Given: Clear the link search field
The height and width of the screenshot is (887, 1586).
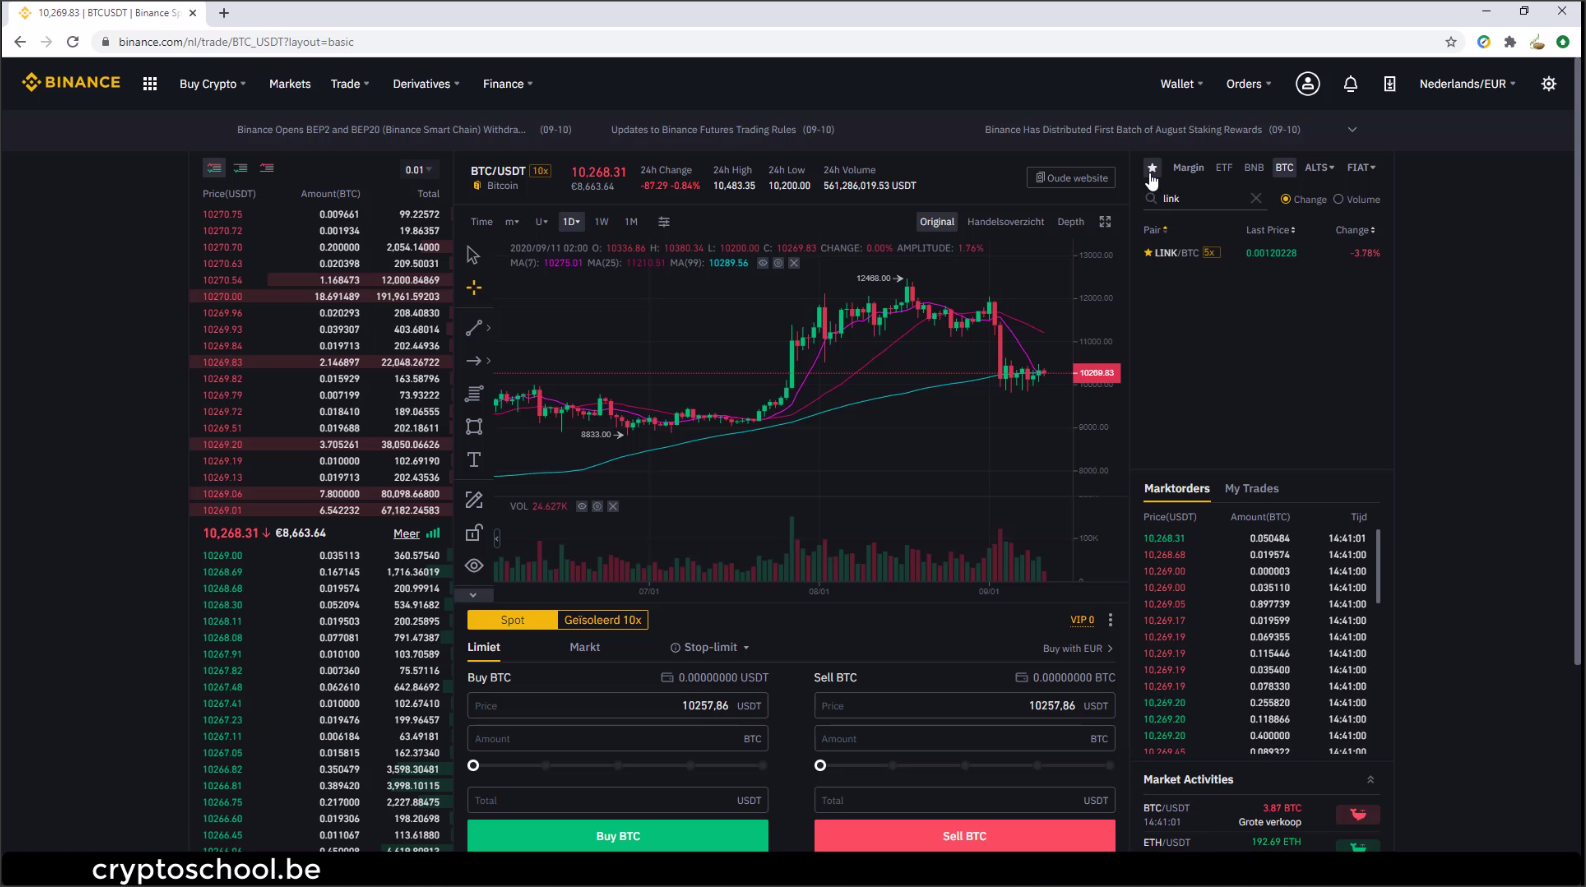Looking at the screenshot, I should coord(1256,199).
